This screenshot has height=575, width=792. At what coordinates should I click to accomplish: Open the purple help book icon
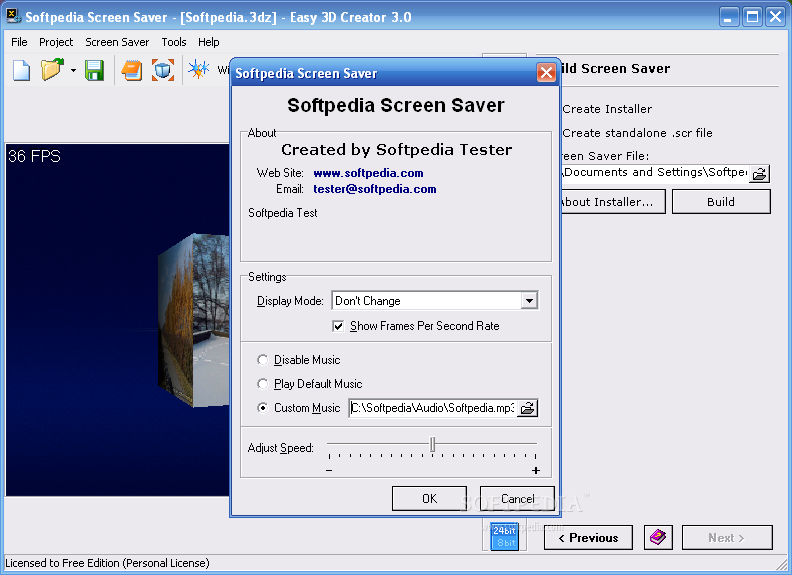658,538
